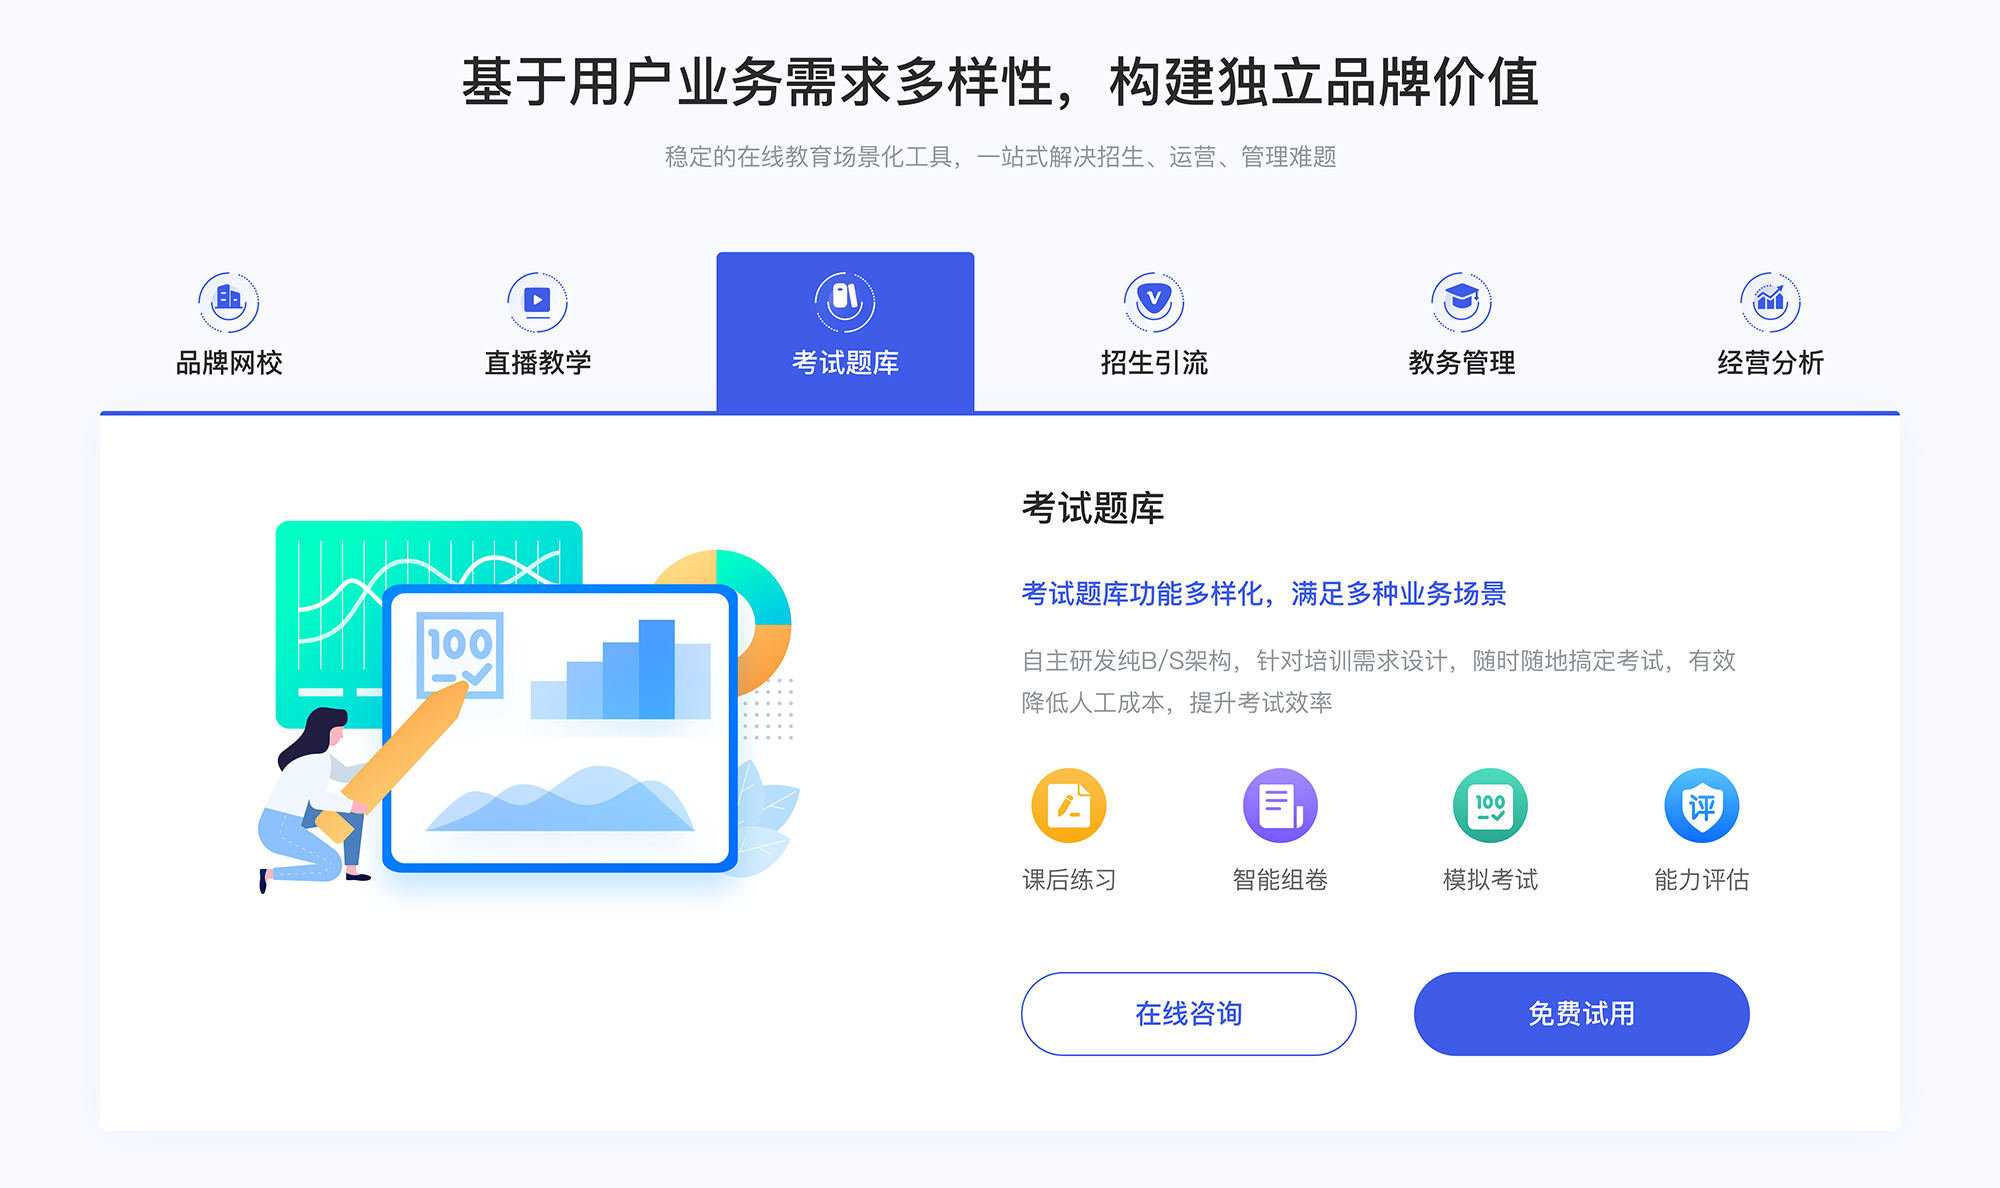
Task: Select the 智能组卷 feature icon
Action: coord(1281,812)
